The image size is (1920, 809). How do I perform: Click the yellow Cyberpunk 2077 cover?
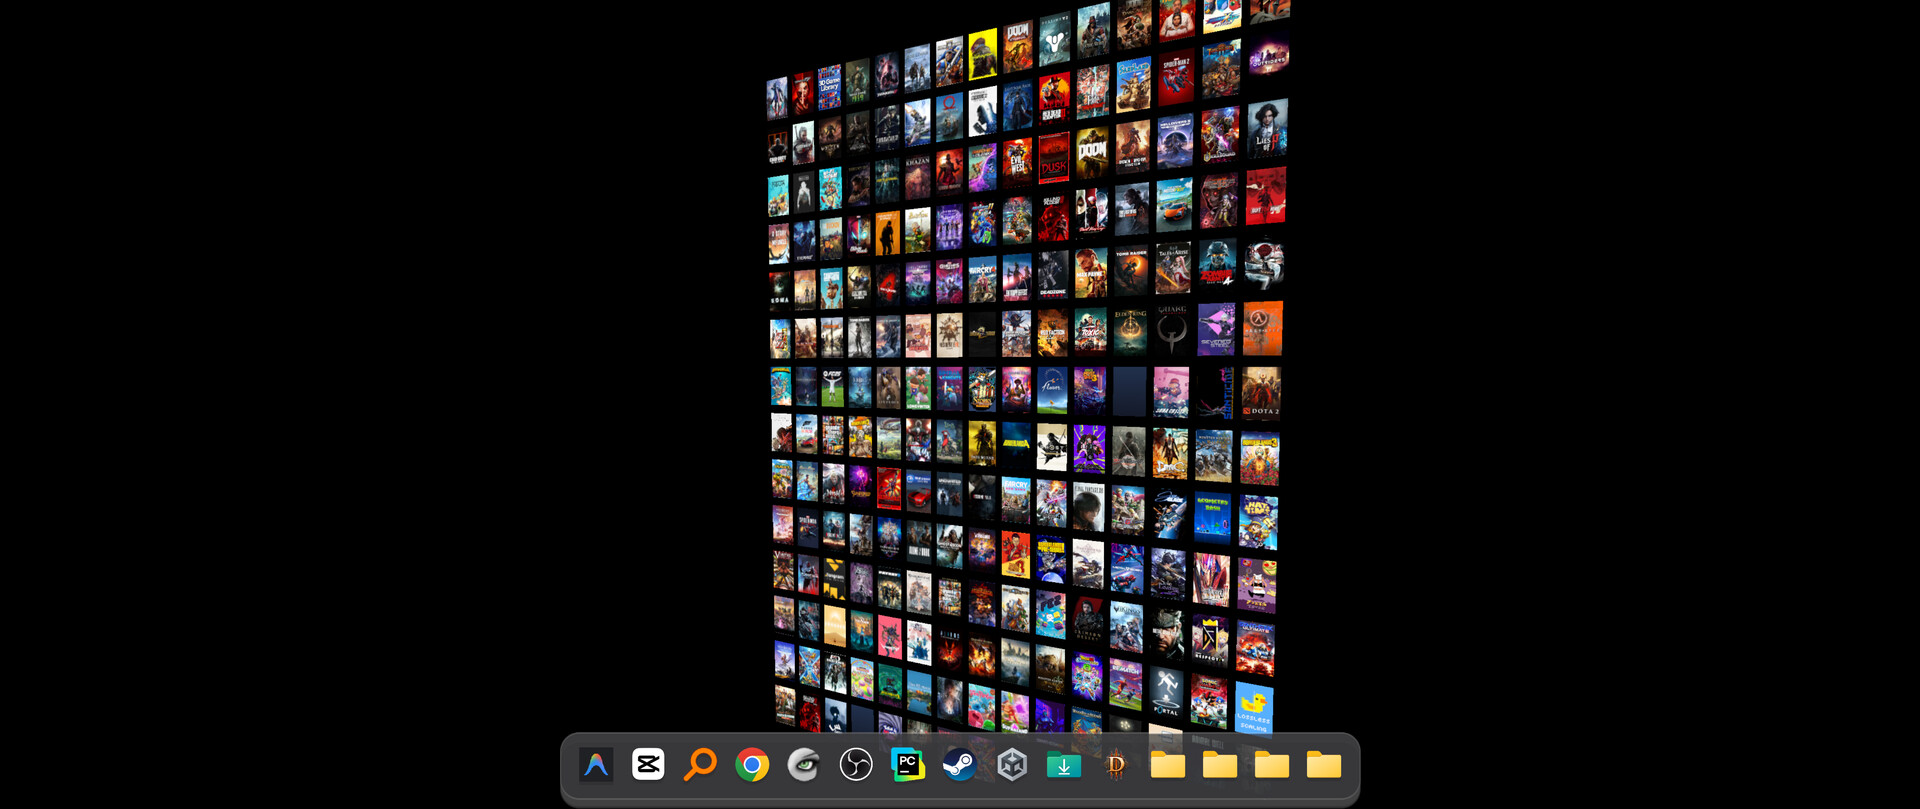[983, 54]
